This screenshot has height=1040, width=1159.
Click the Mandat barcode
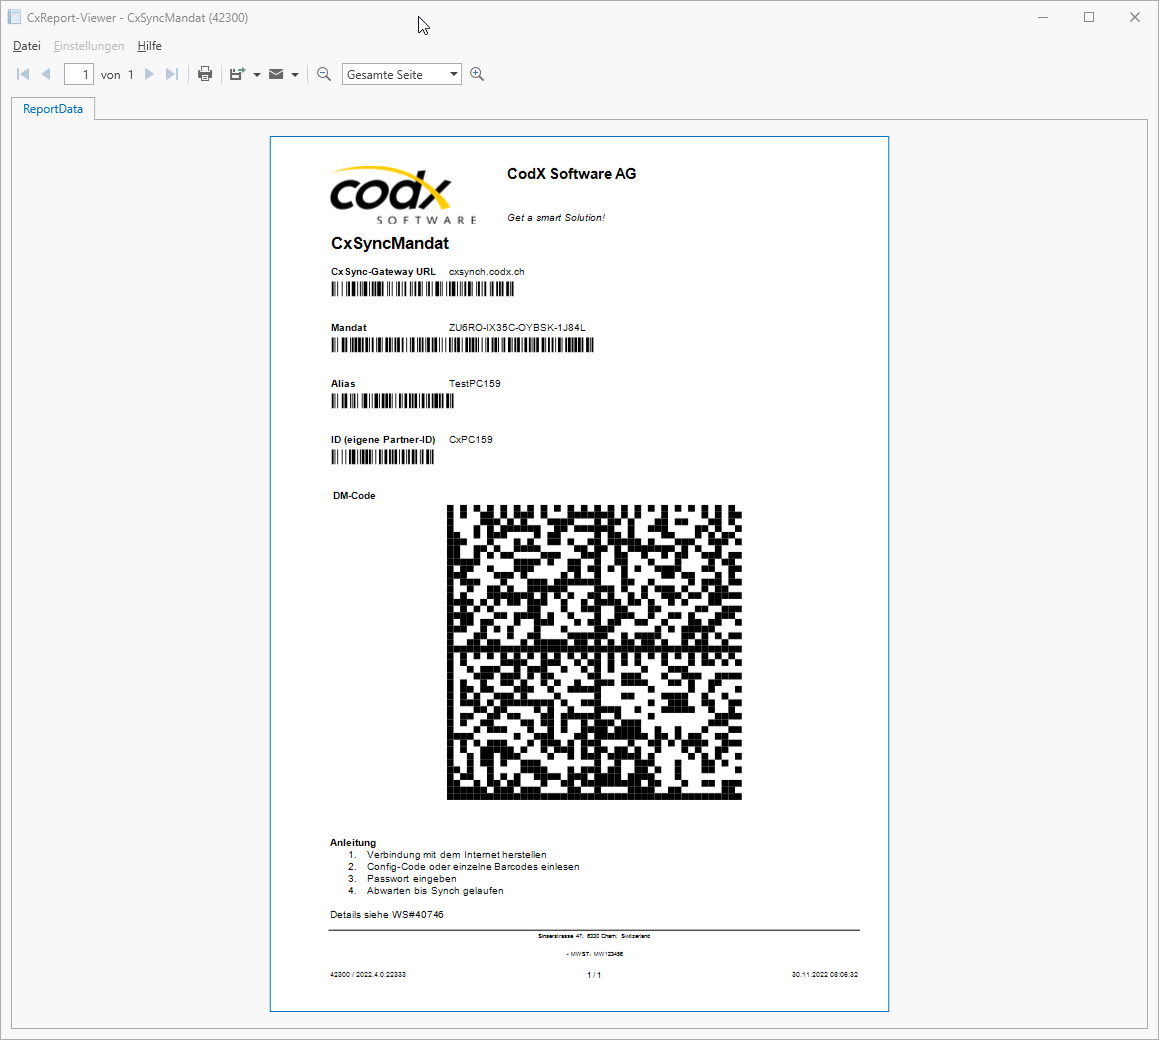click(x=462, y=345)
